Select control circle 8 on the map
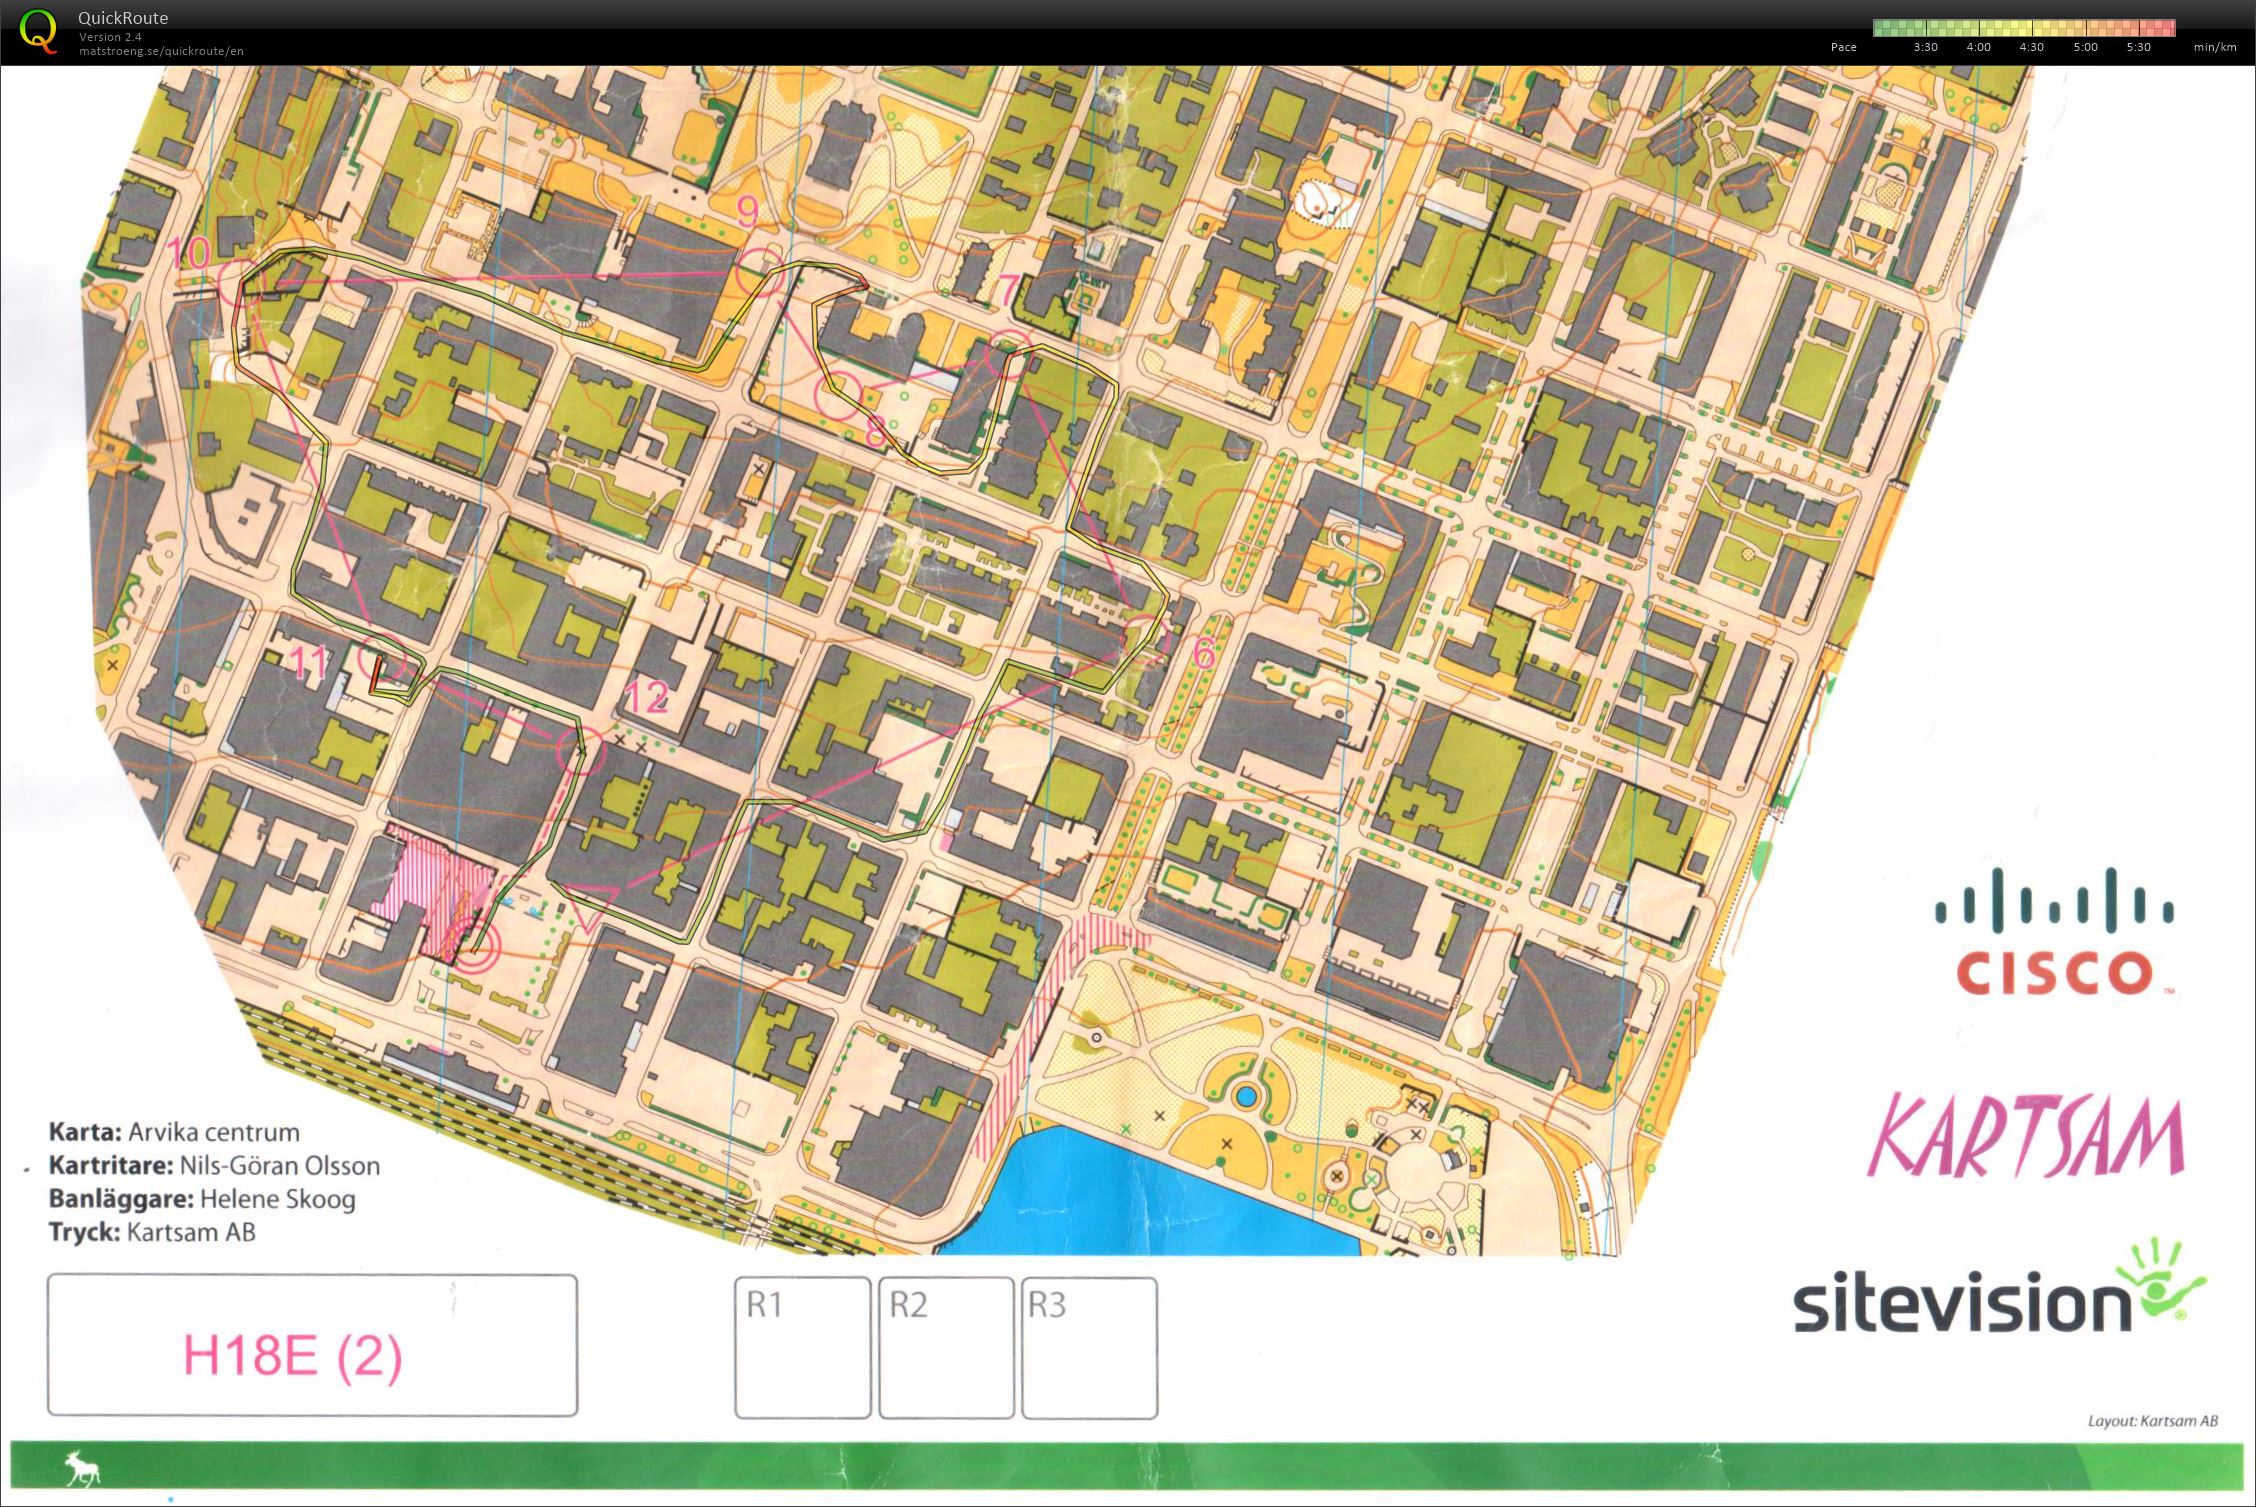2256x1507 pixels. click(x=838, y=394)
